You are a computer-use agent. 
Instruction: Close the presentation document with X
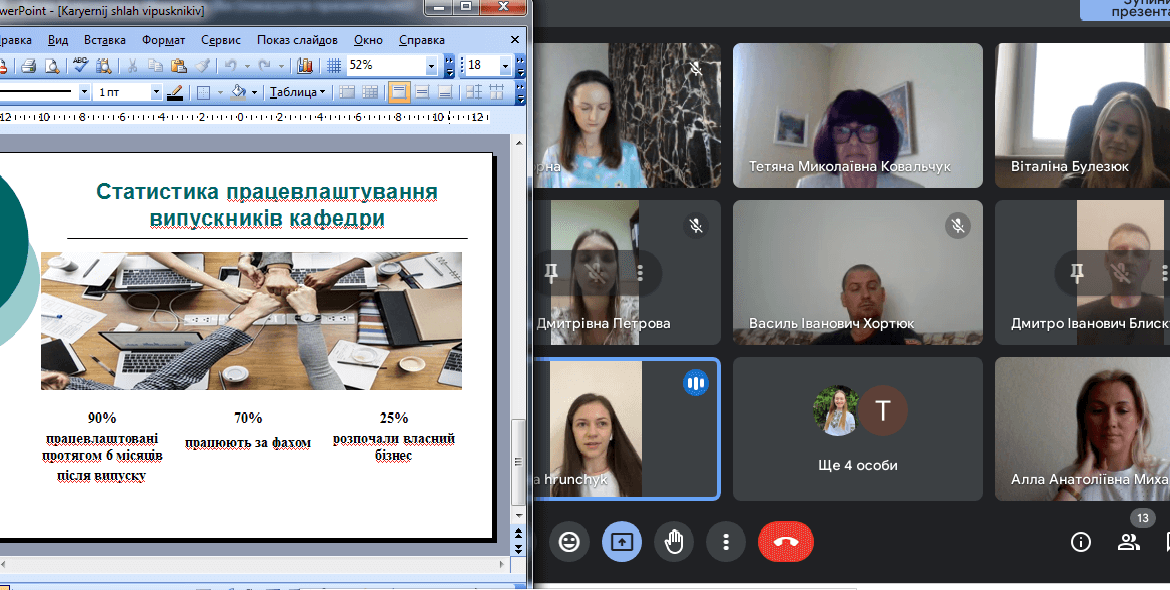(515, 40)
